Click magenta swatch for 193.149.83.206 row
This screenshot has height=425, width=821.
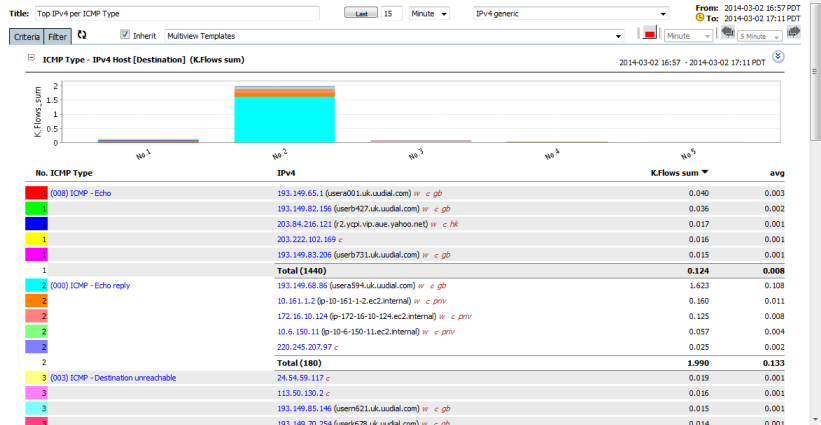37,254
